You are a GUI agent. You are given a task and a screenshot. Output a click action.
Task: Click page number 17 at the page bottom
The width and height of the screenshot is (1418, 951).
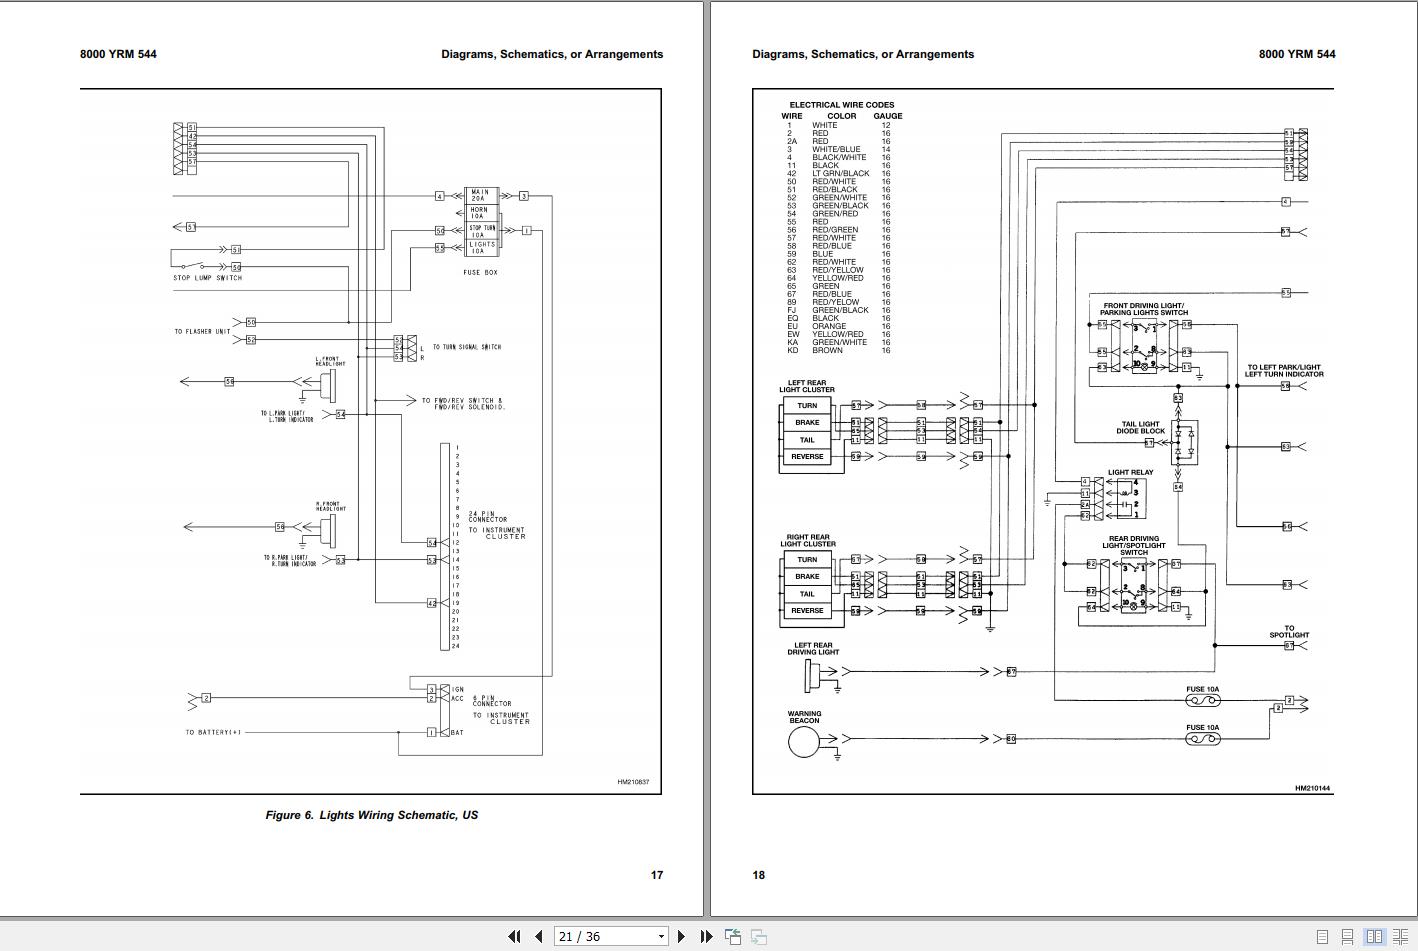pos(657,875)
